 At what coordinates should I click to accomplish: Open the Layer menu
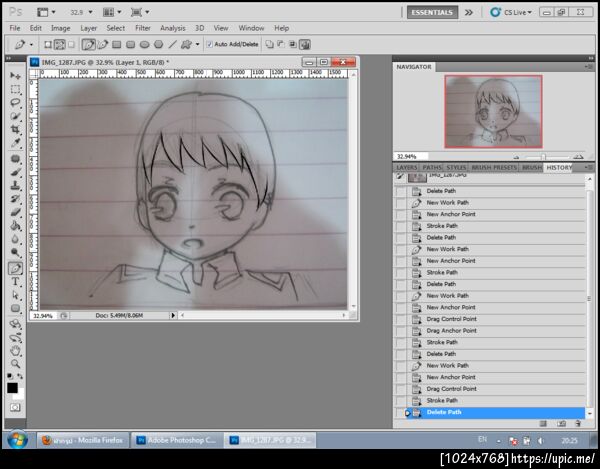[88, 28]
